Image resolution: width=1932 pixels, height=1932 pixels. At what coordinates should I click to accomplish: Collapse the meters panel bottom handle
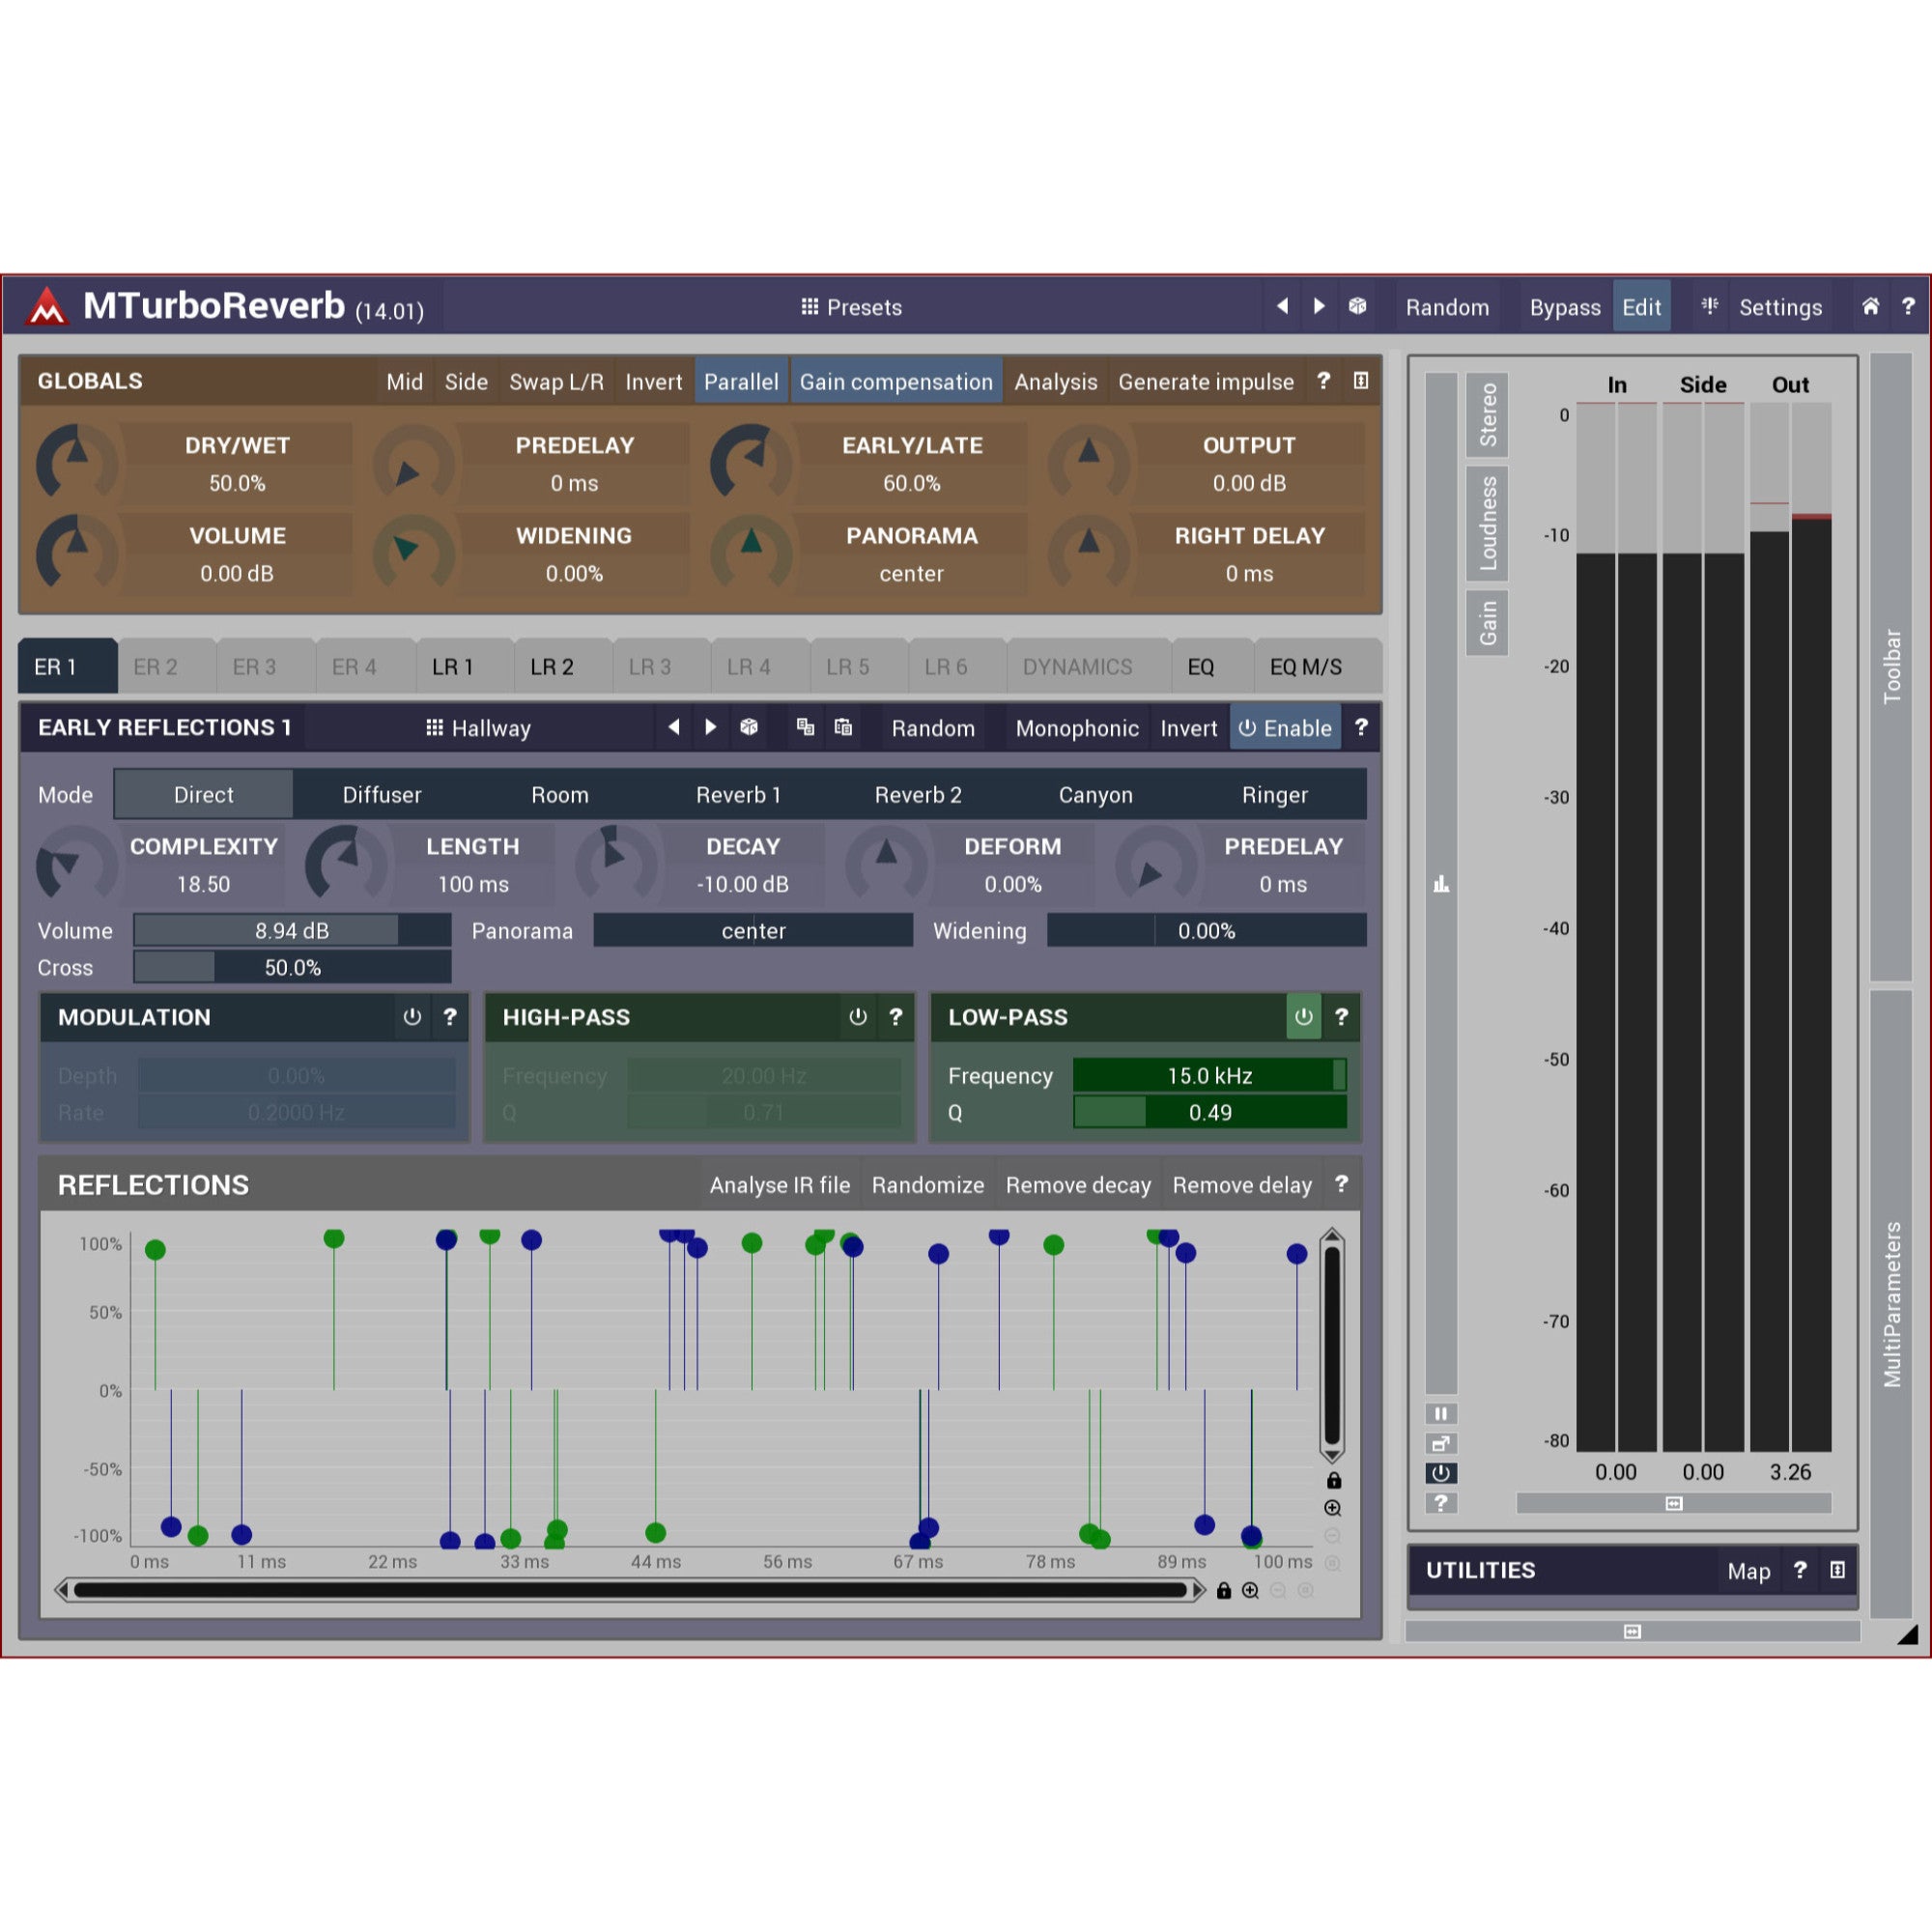[1673, 1503]
